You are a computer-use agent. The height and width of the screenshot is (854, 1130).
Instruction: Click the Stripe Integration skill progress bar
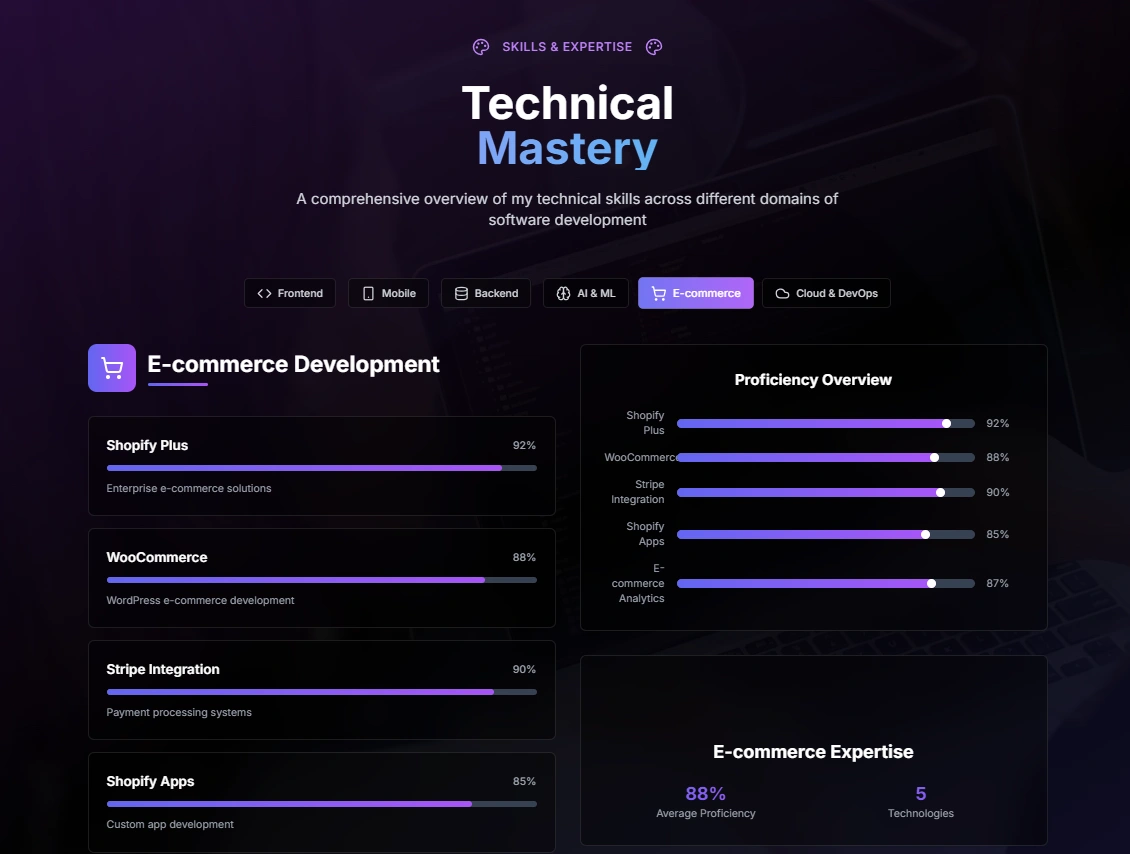pyautogui.click(x=321, y=692)
